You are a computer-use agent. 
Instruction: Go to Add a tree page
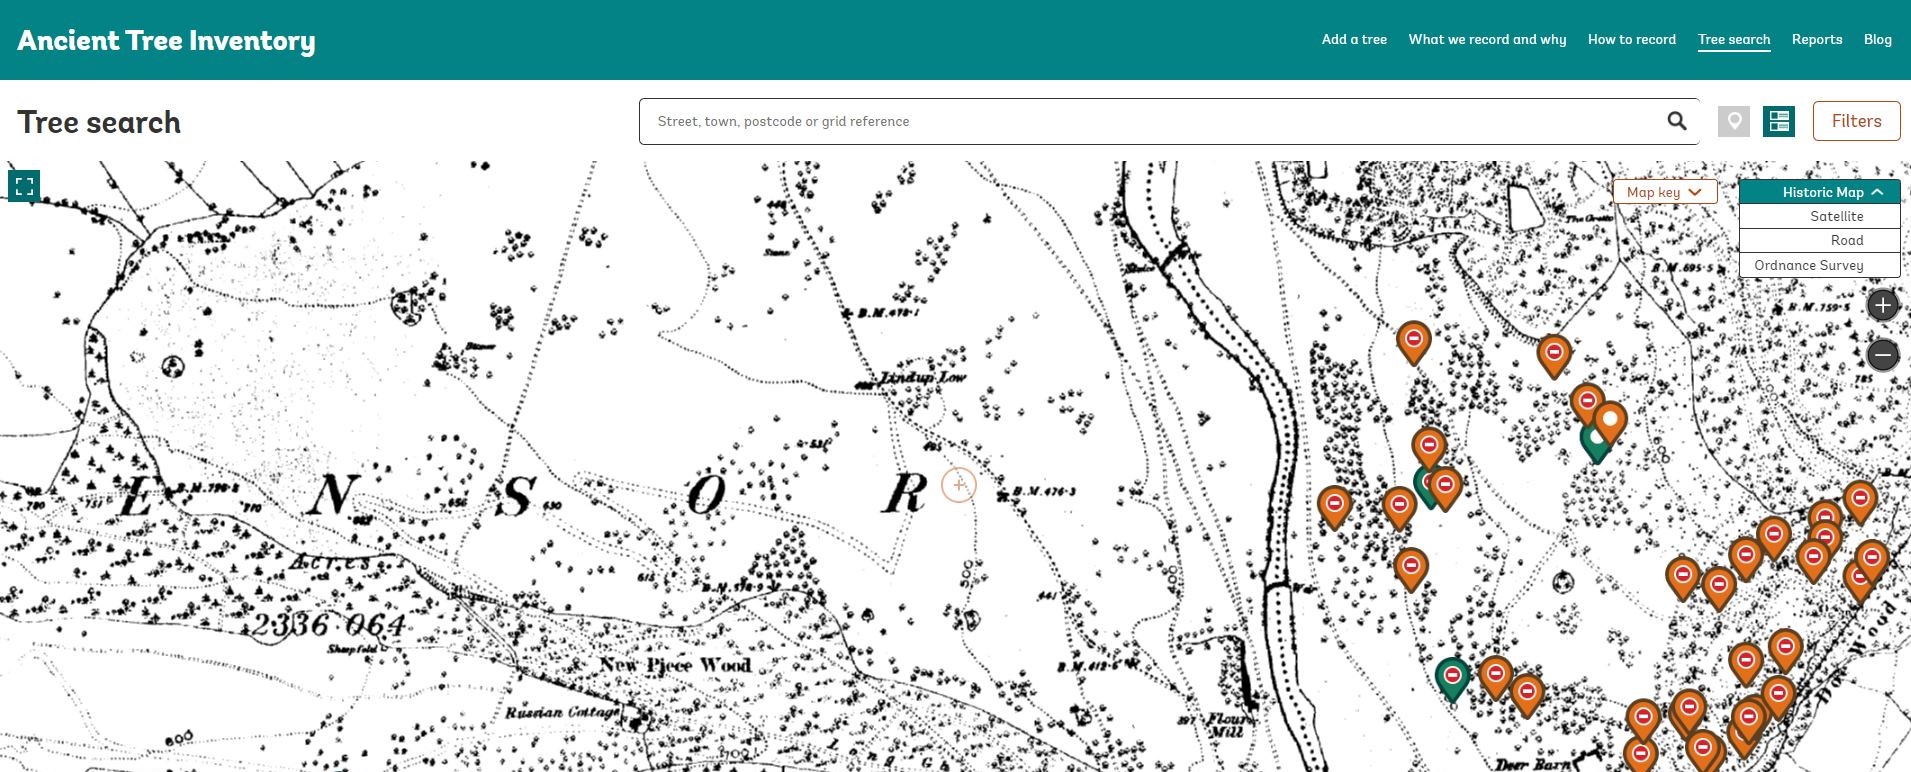1354,39
